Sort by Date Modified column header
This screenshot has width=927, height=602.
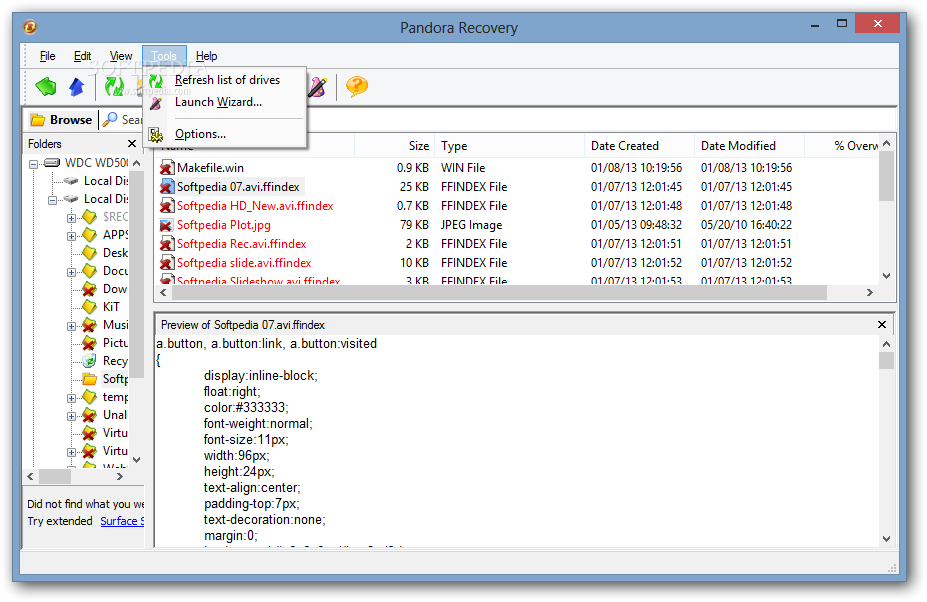(x=750, y=146)
